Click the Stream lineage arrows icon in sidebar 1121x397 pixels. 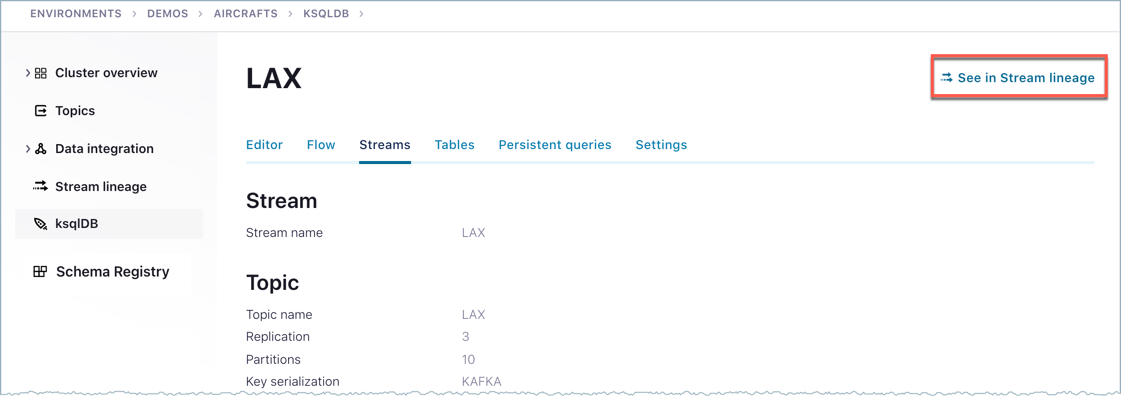tap(40, 187)
